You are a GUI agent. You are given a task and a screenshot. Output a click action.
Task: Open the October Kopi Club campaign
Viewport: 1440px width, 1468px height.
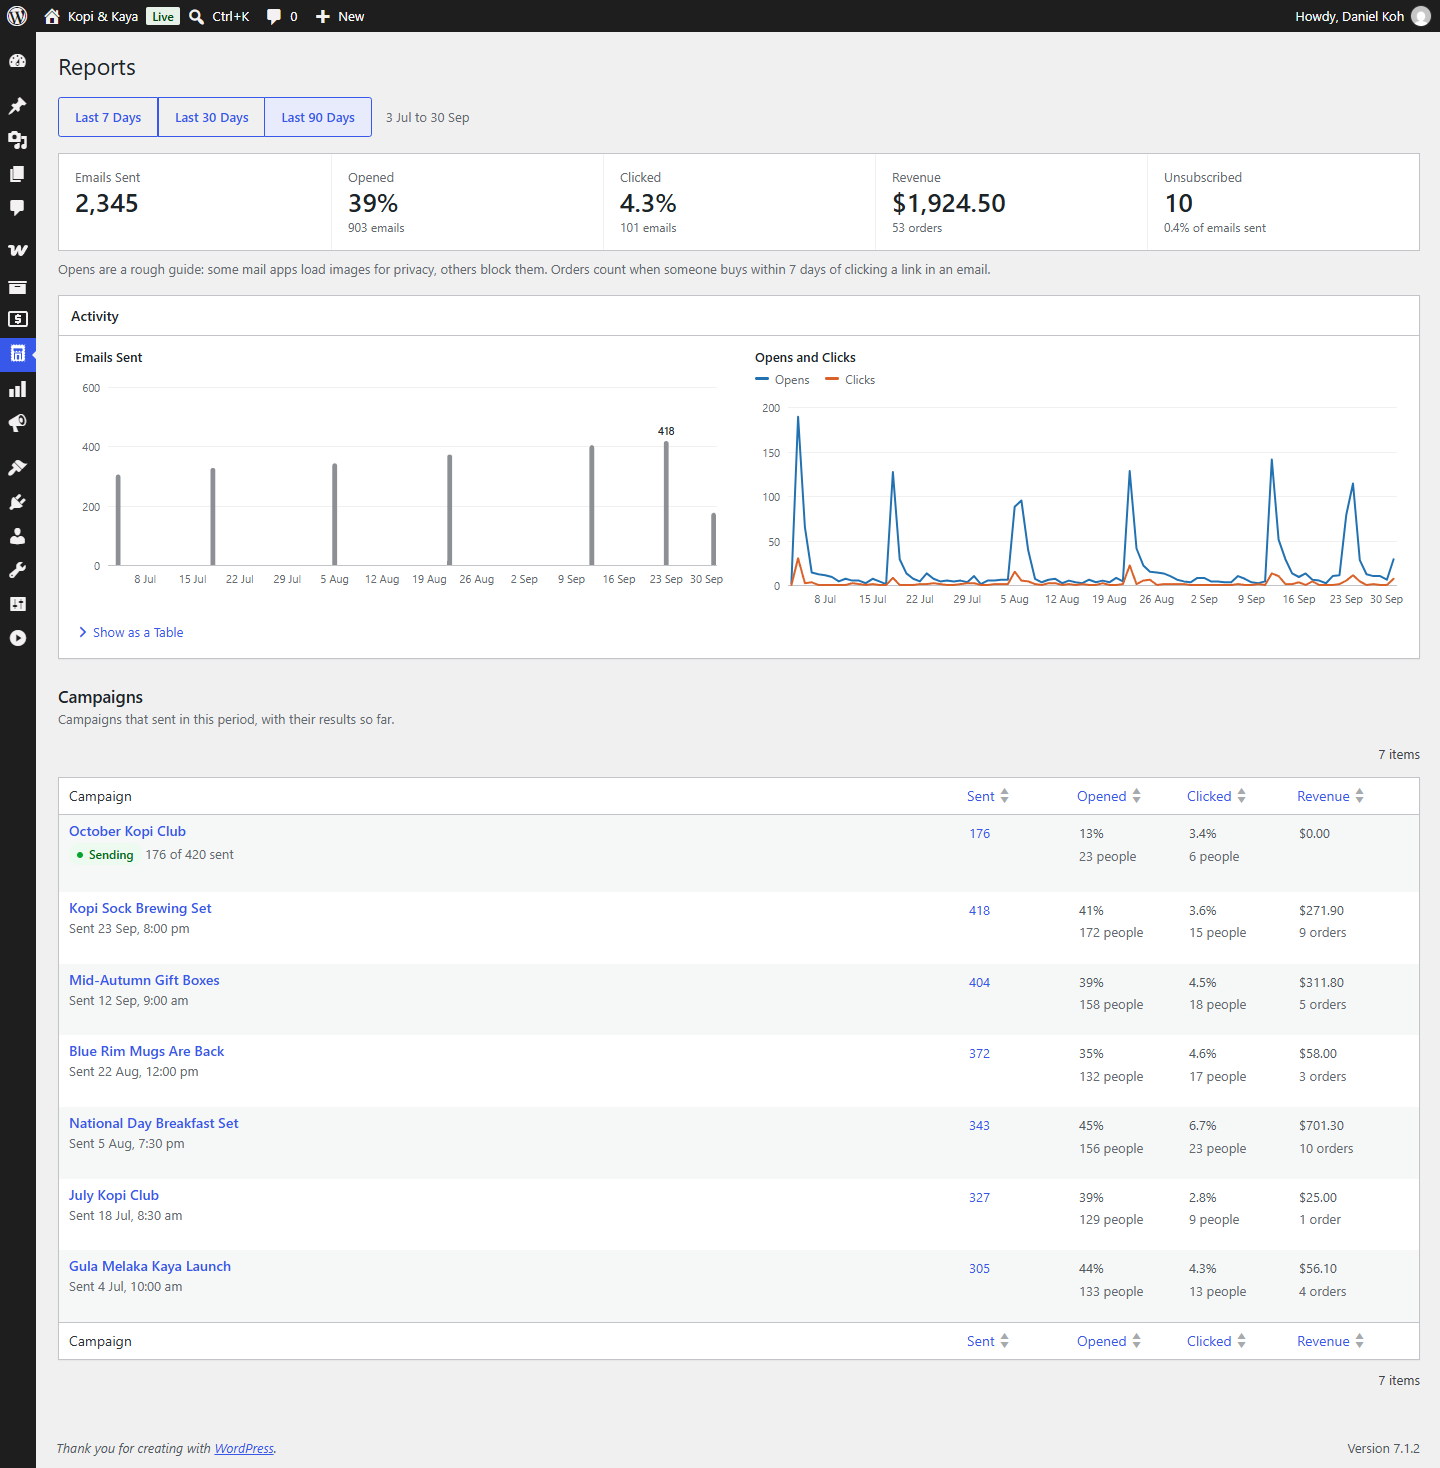(127, 831)
